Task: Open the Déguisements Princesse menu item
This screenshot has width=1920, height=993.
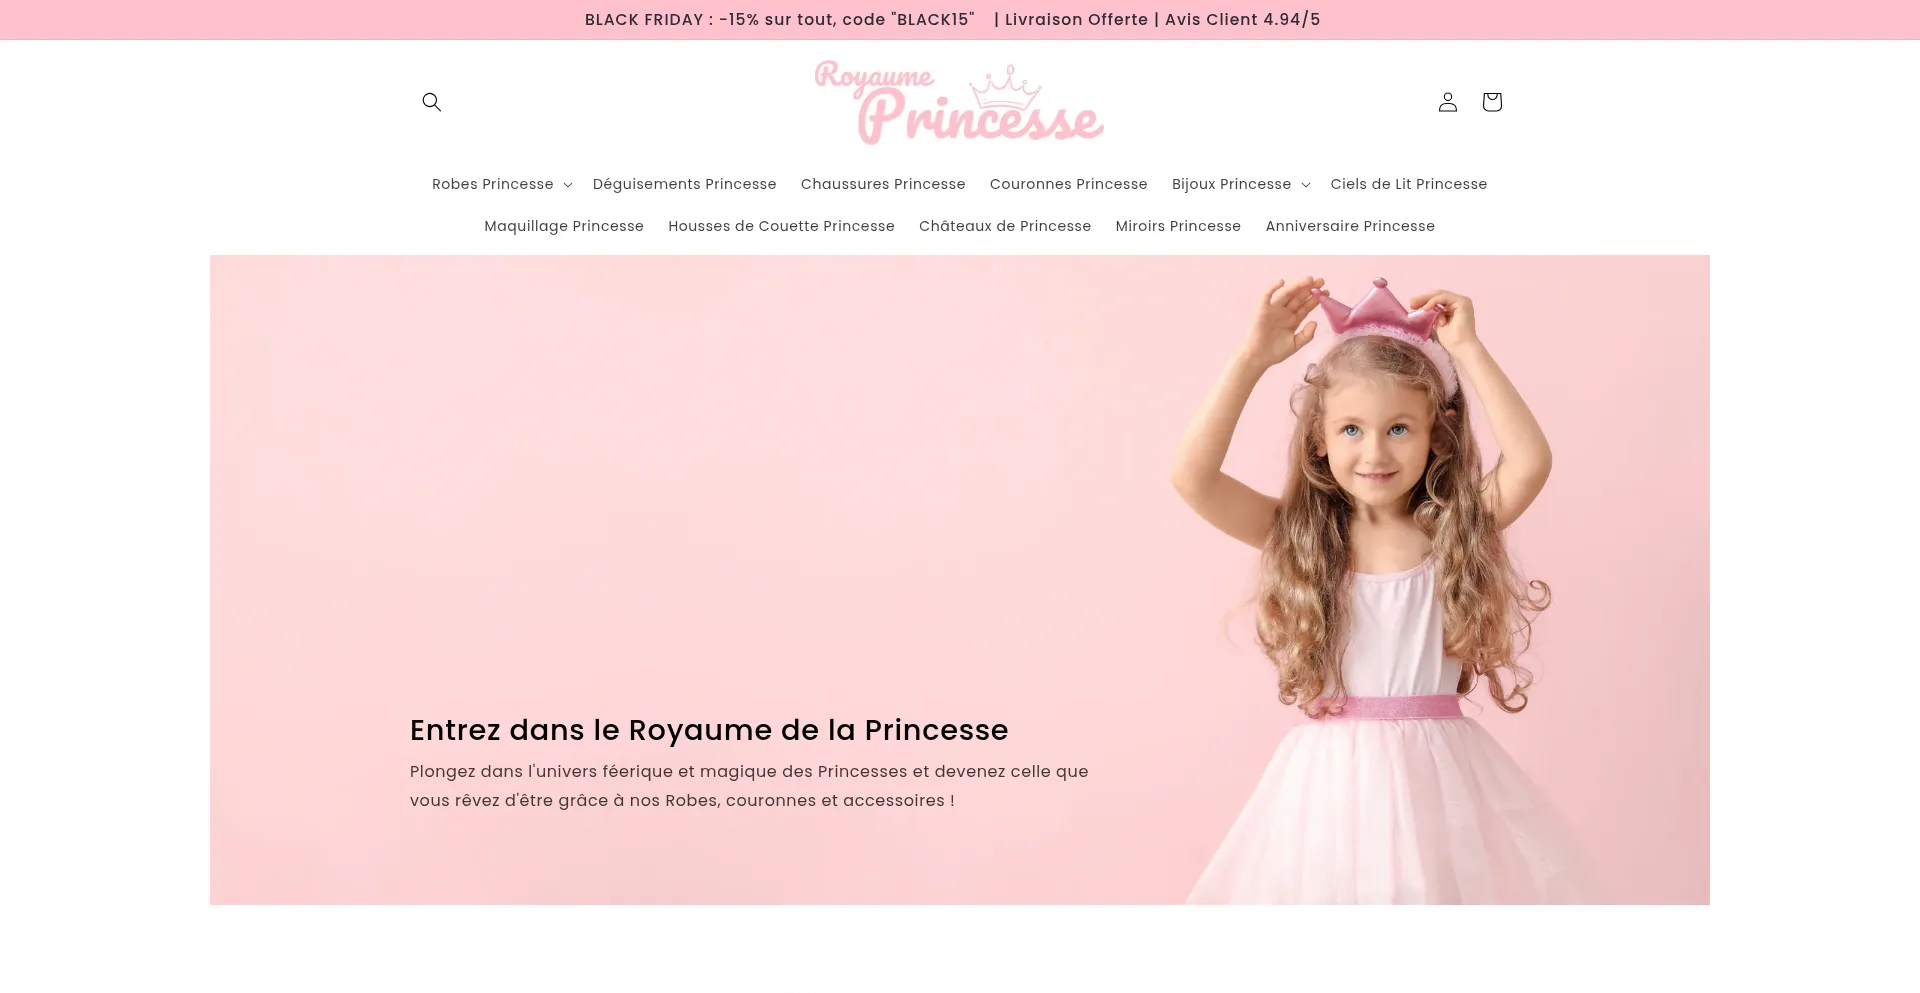Action: coord(684,183)
